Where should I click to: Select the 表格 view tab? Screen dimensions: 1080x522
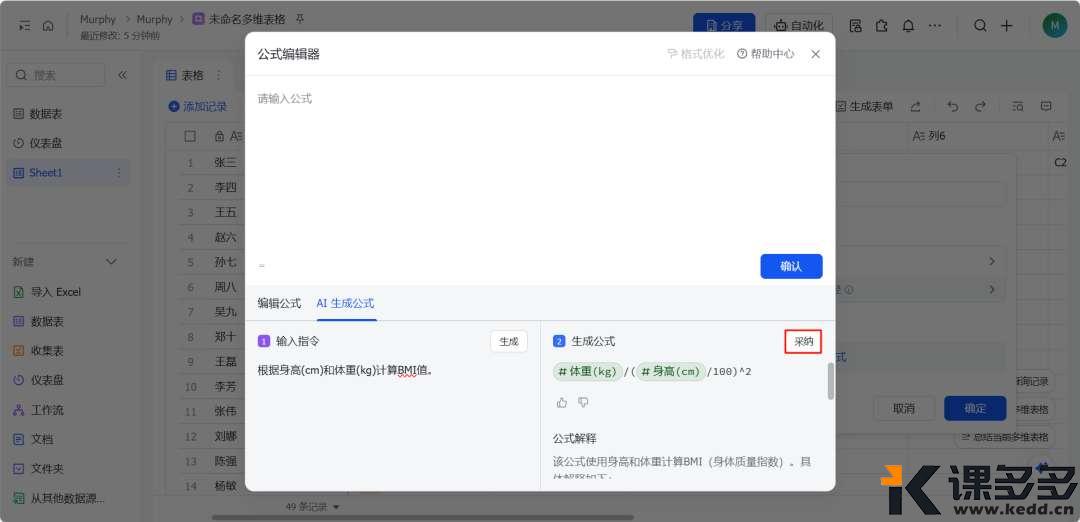tap(185, 75)
